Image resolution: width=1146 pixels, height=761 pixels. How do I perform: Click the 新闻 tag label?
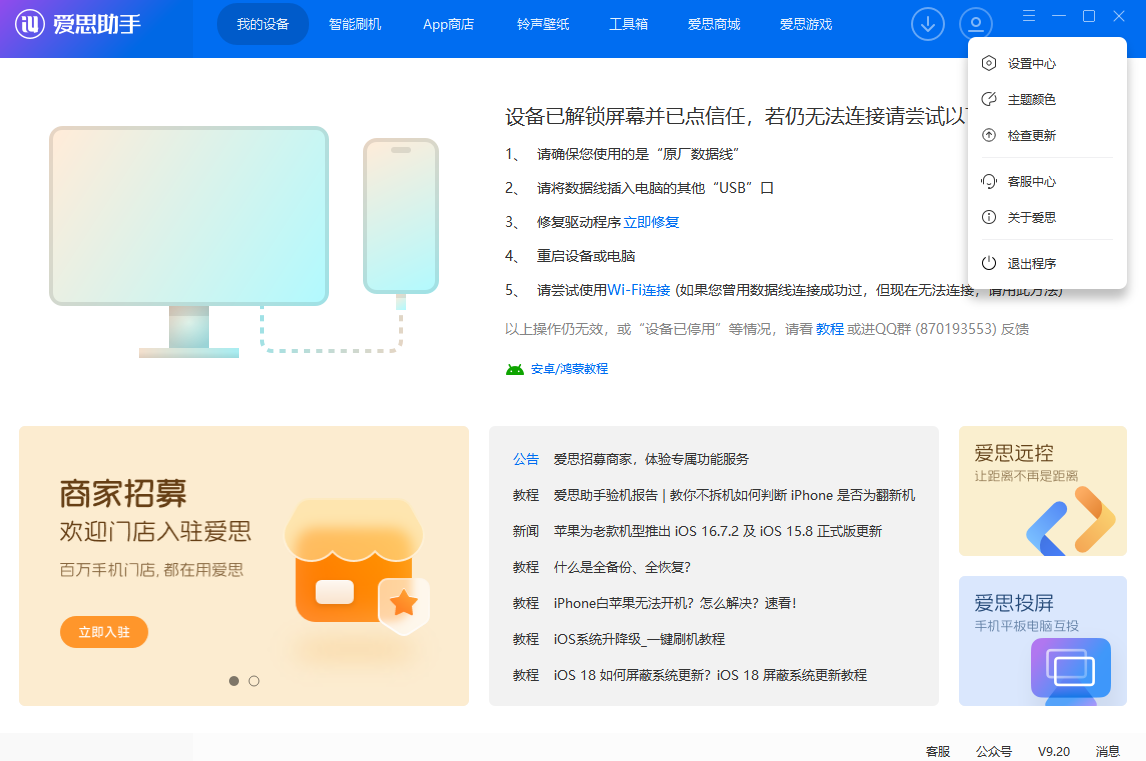coord(525,531)
